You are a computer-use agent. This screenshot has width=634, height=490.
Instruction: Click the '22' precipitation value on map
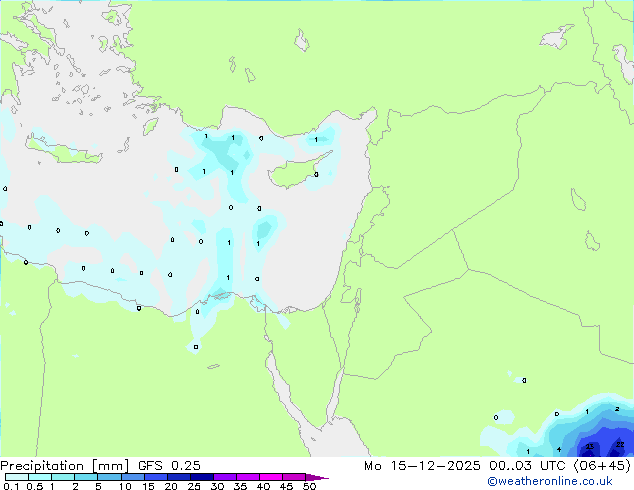click(620, 444)
